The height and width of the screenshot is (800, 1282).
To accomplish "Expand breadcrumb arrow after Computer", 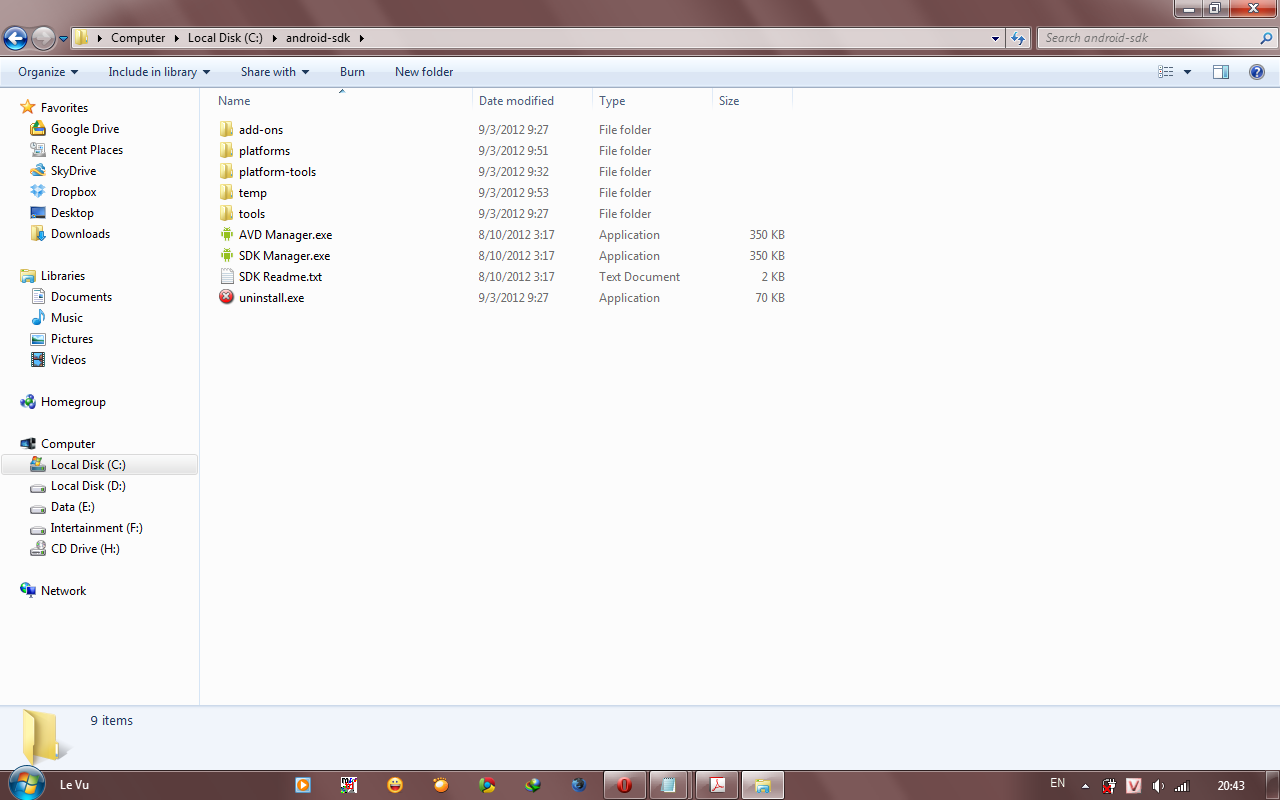I will pos(178,38).
